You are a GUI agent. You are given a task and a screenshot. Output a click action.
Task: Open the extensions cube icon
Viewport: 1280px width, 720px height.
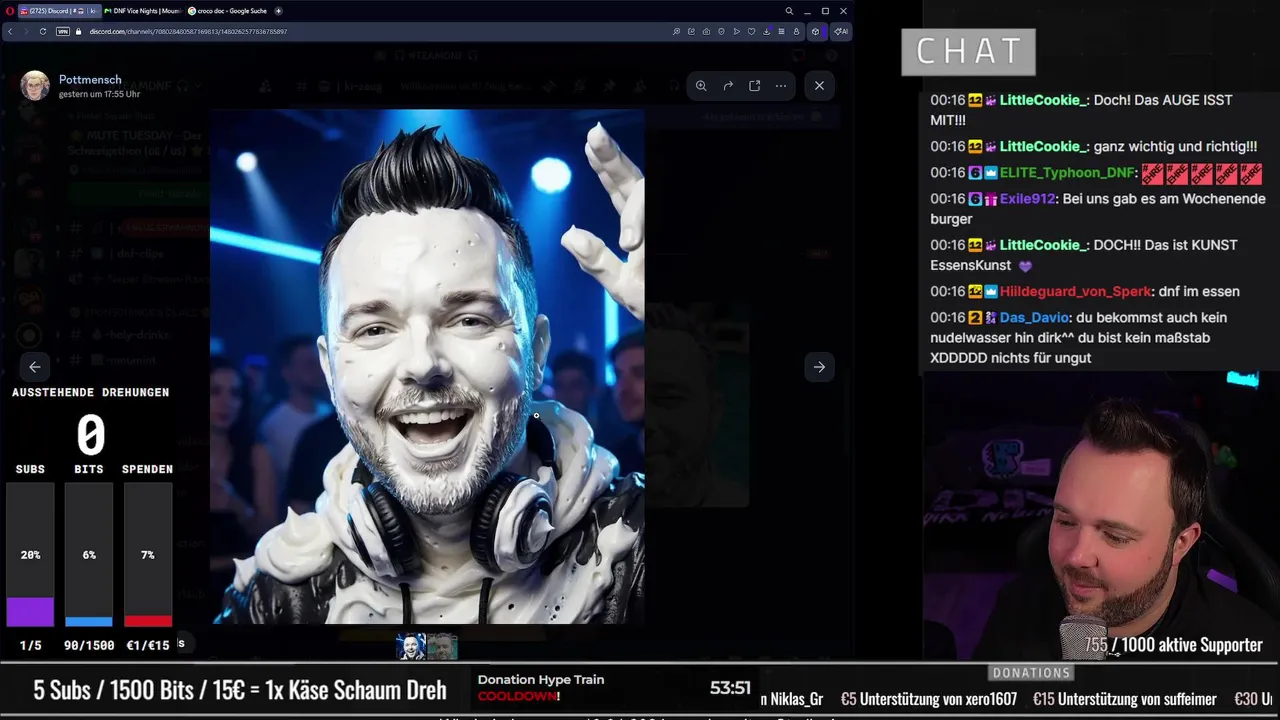[815, 31]
